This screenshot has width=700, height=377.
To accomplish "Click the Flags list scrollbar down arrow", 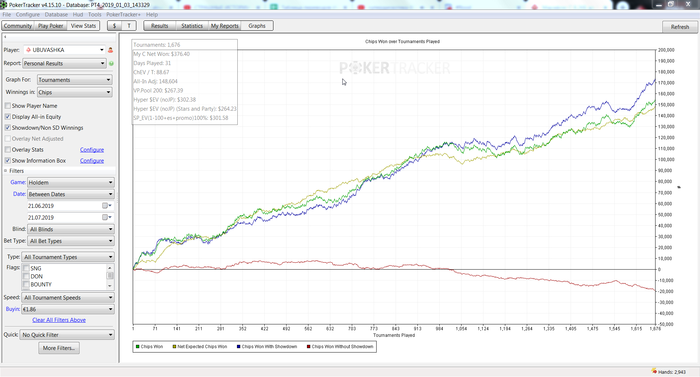I will 110,285.
